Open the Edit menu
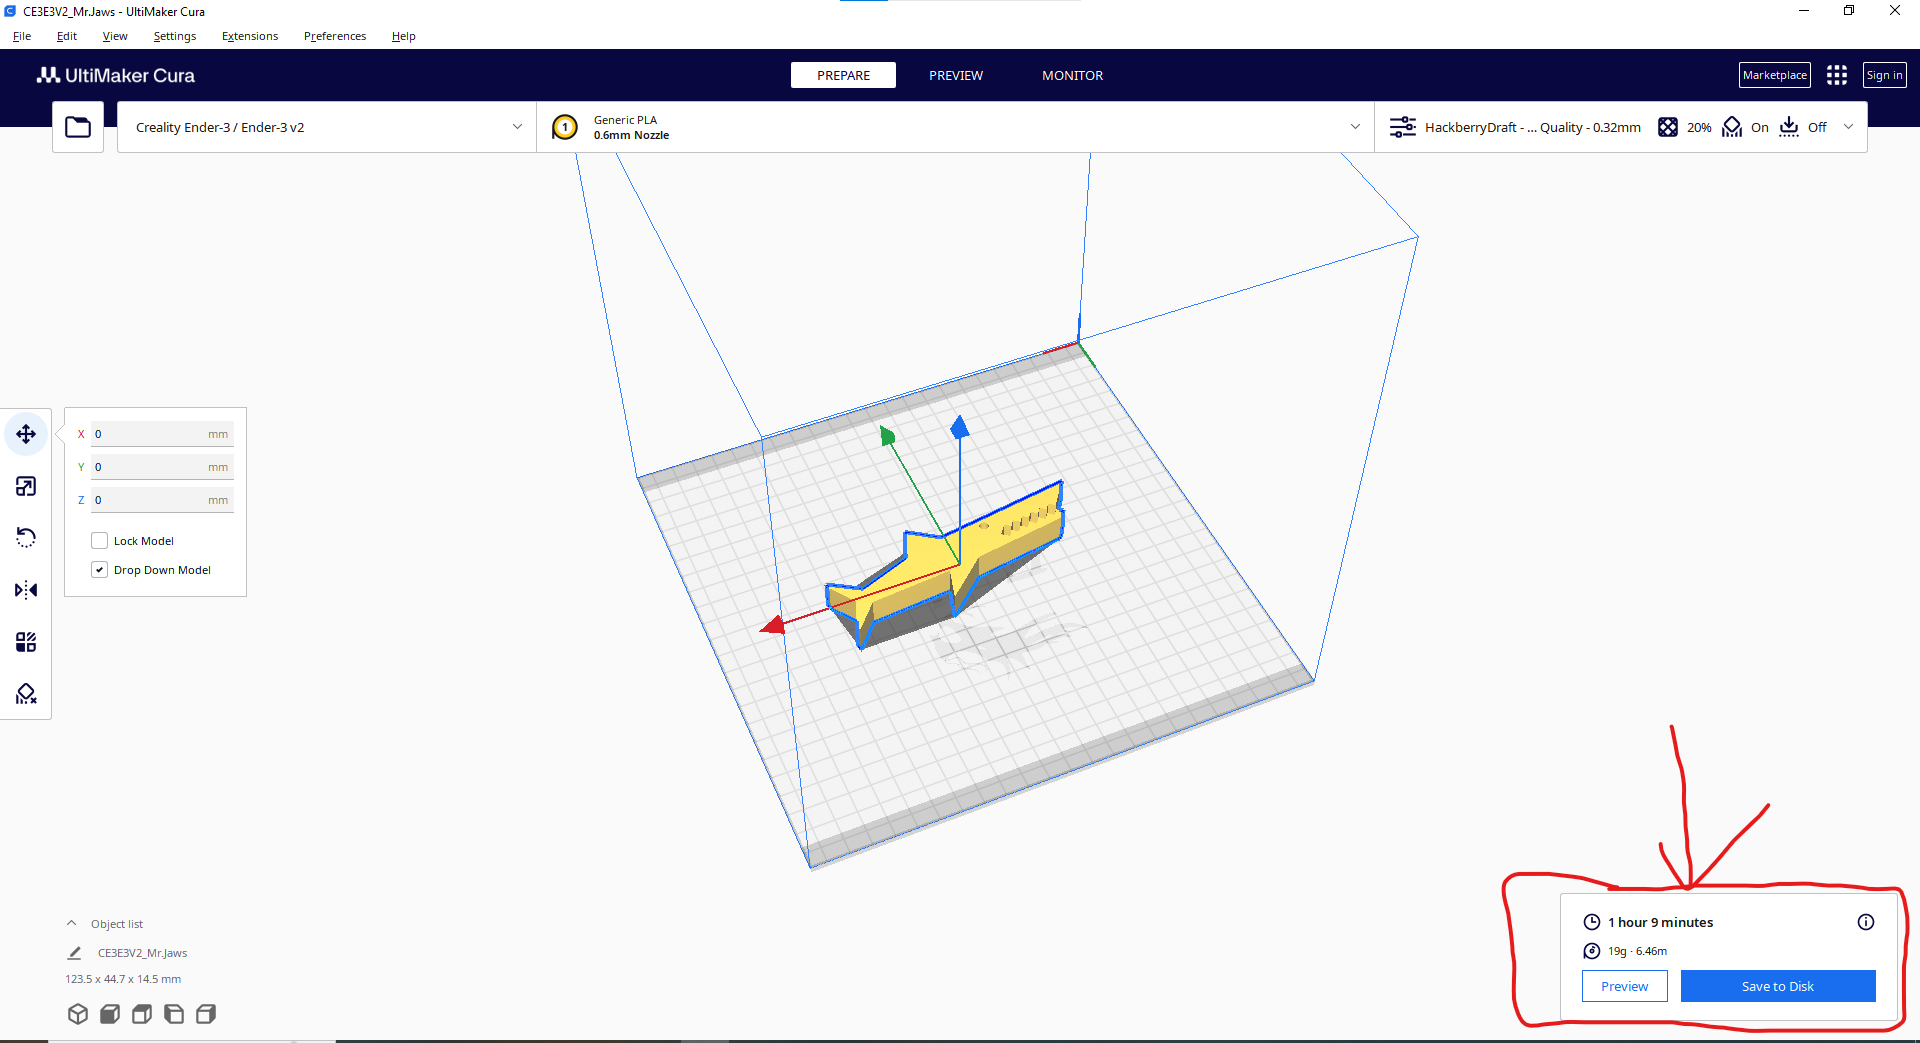The height and width of the screenshot is (1043, 1920). [x=67, y=36]
